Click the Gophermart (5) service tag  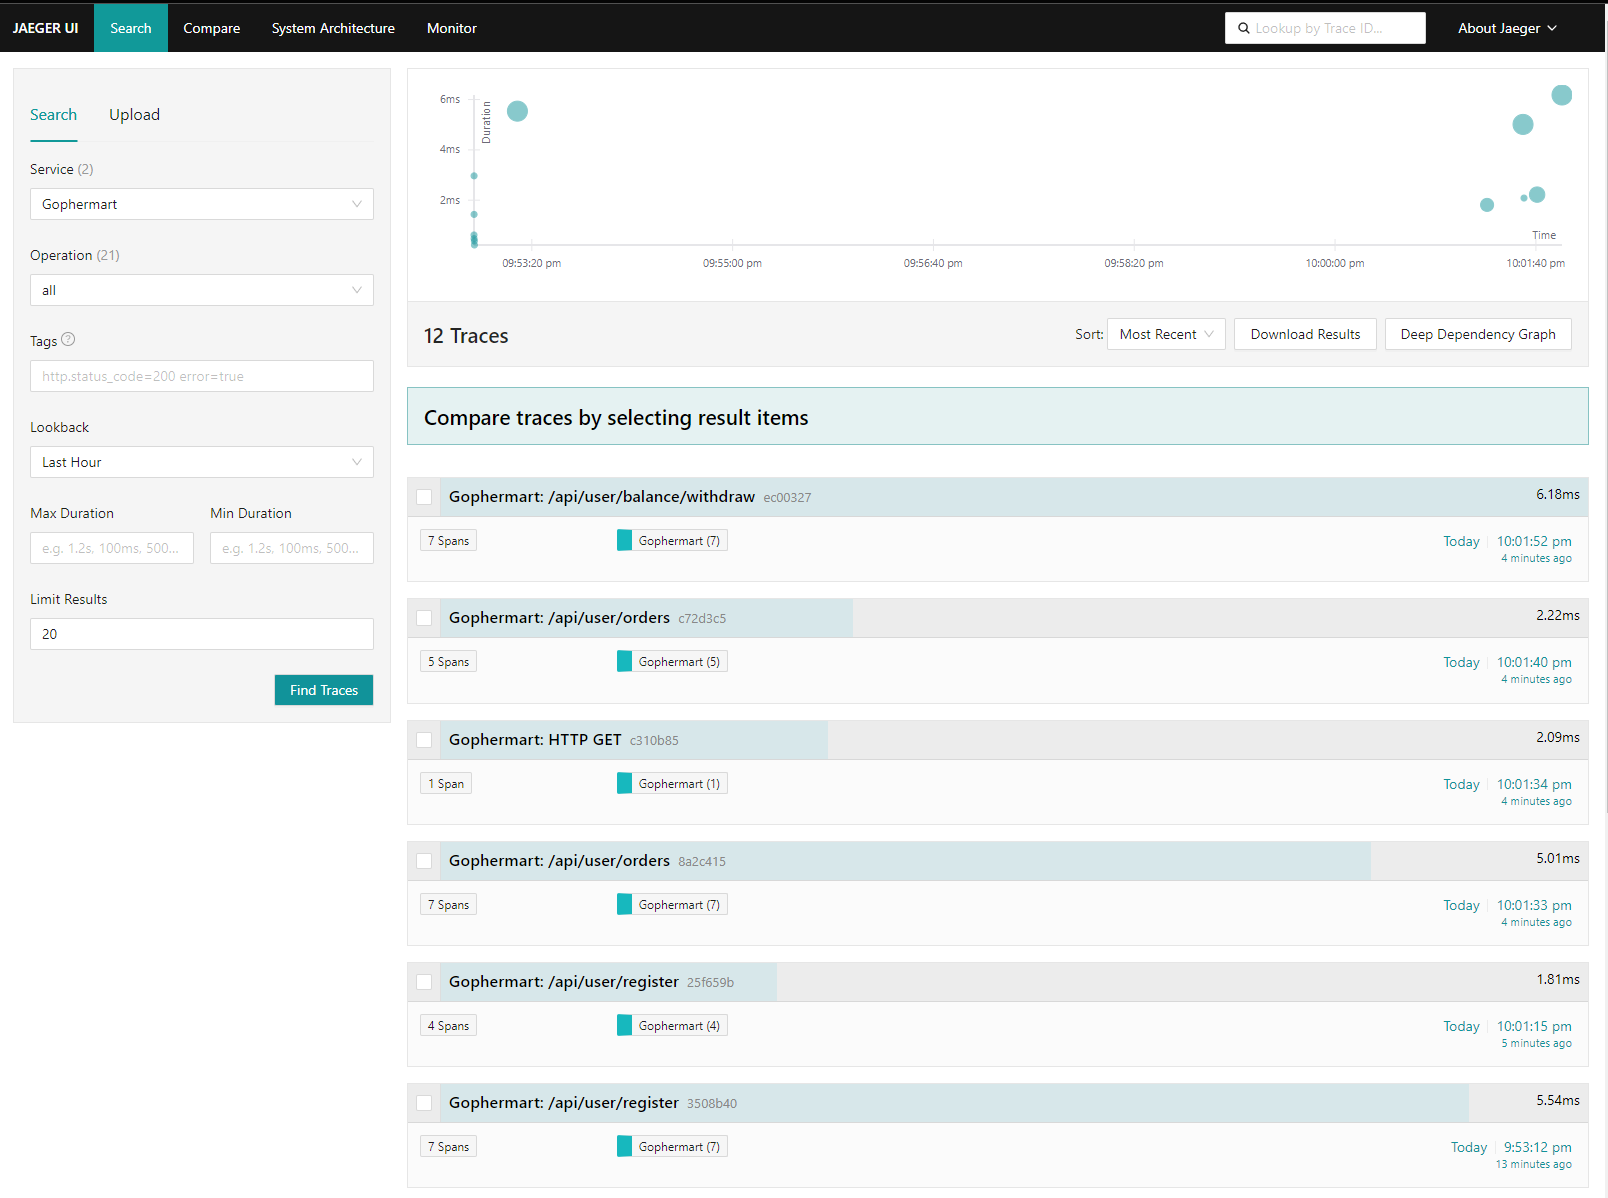tap(672, 662)
